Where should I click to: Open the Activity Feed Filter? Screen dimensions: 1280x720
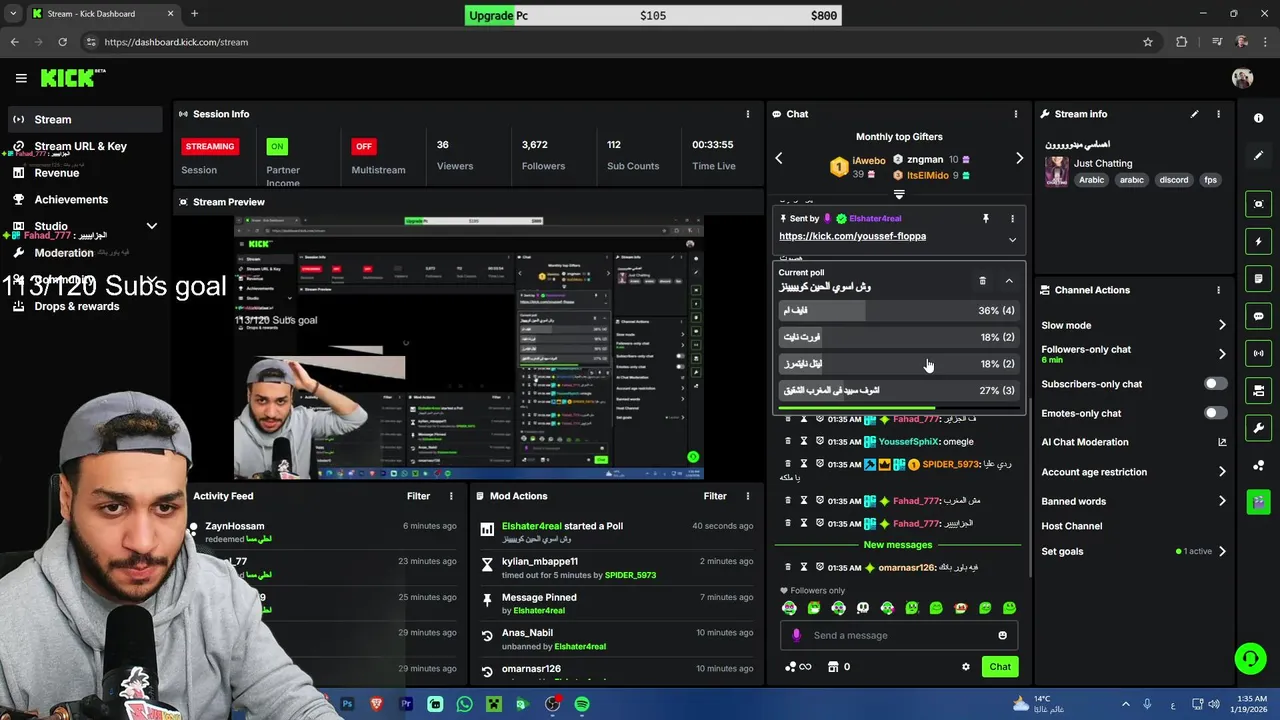pyautogui.click(x=418, y=496)
